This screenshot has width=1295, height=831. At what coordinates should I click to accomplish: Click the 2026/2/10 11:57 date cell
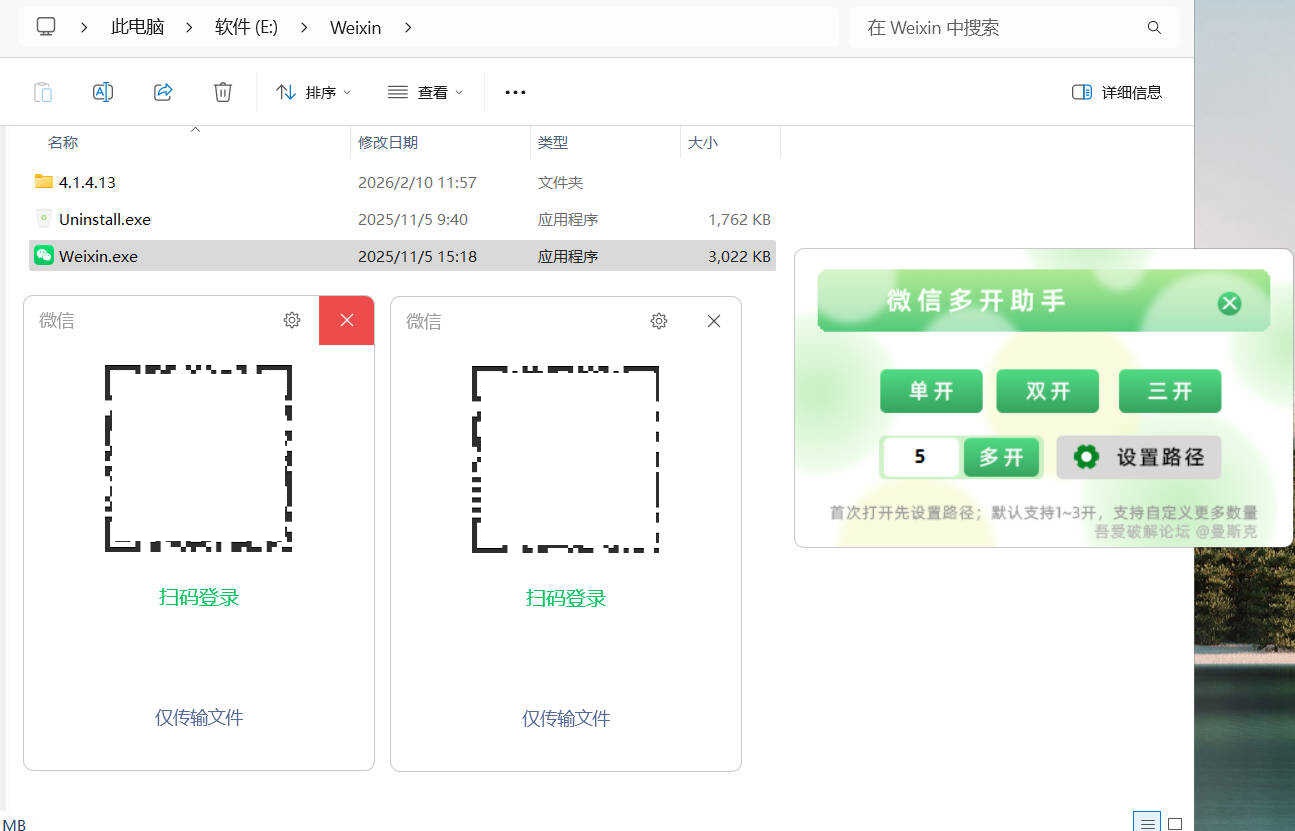(417, 182)
